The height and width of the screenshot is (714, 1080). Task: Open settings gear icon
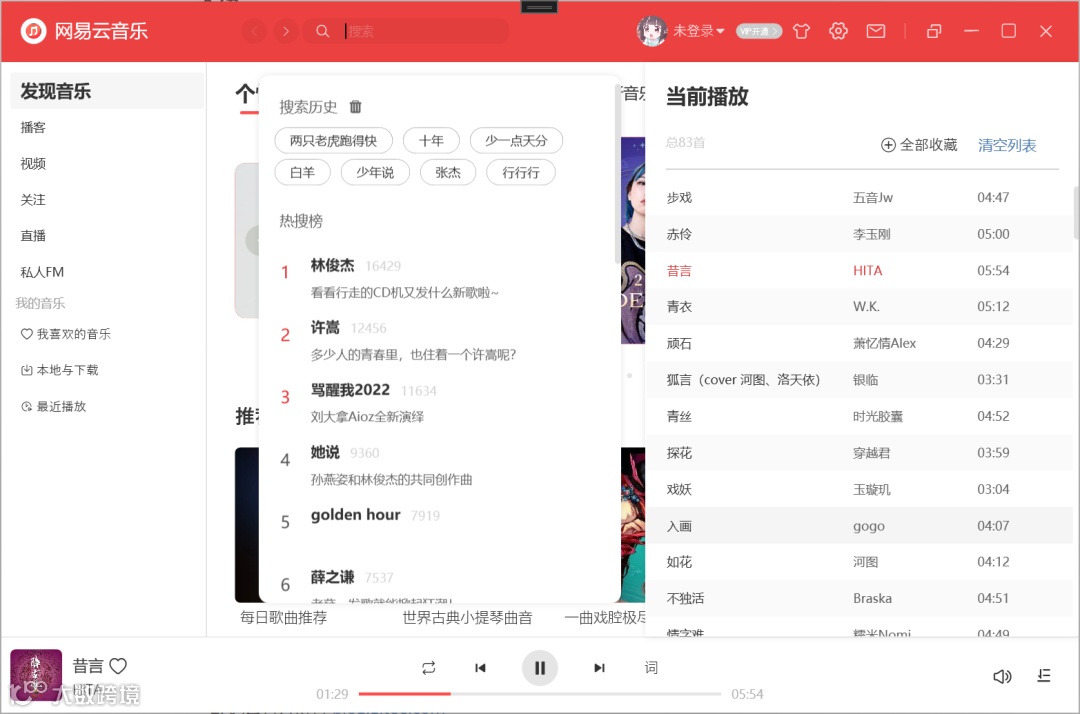click(x=838, y=31)
